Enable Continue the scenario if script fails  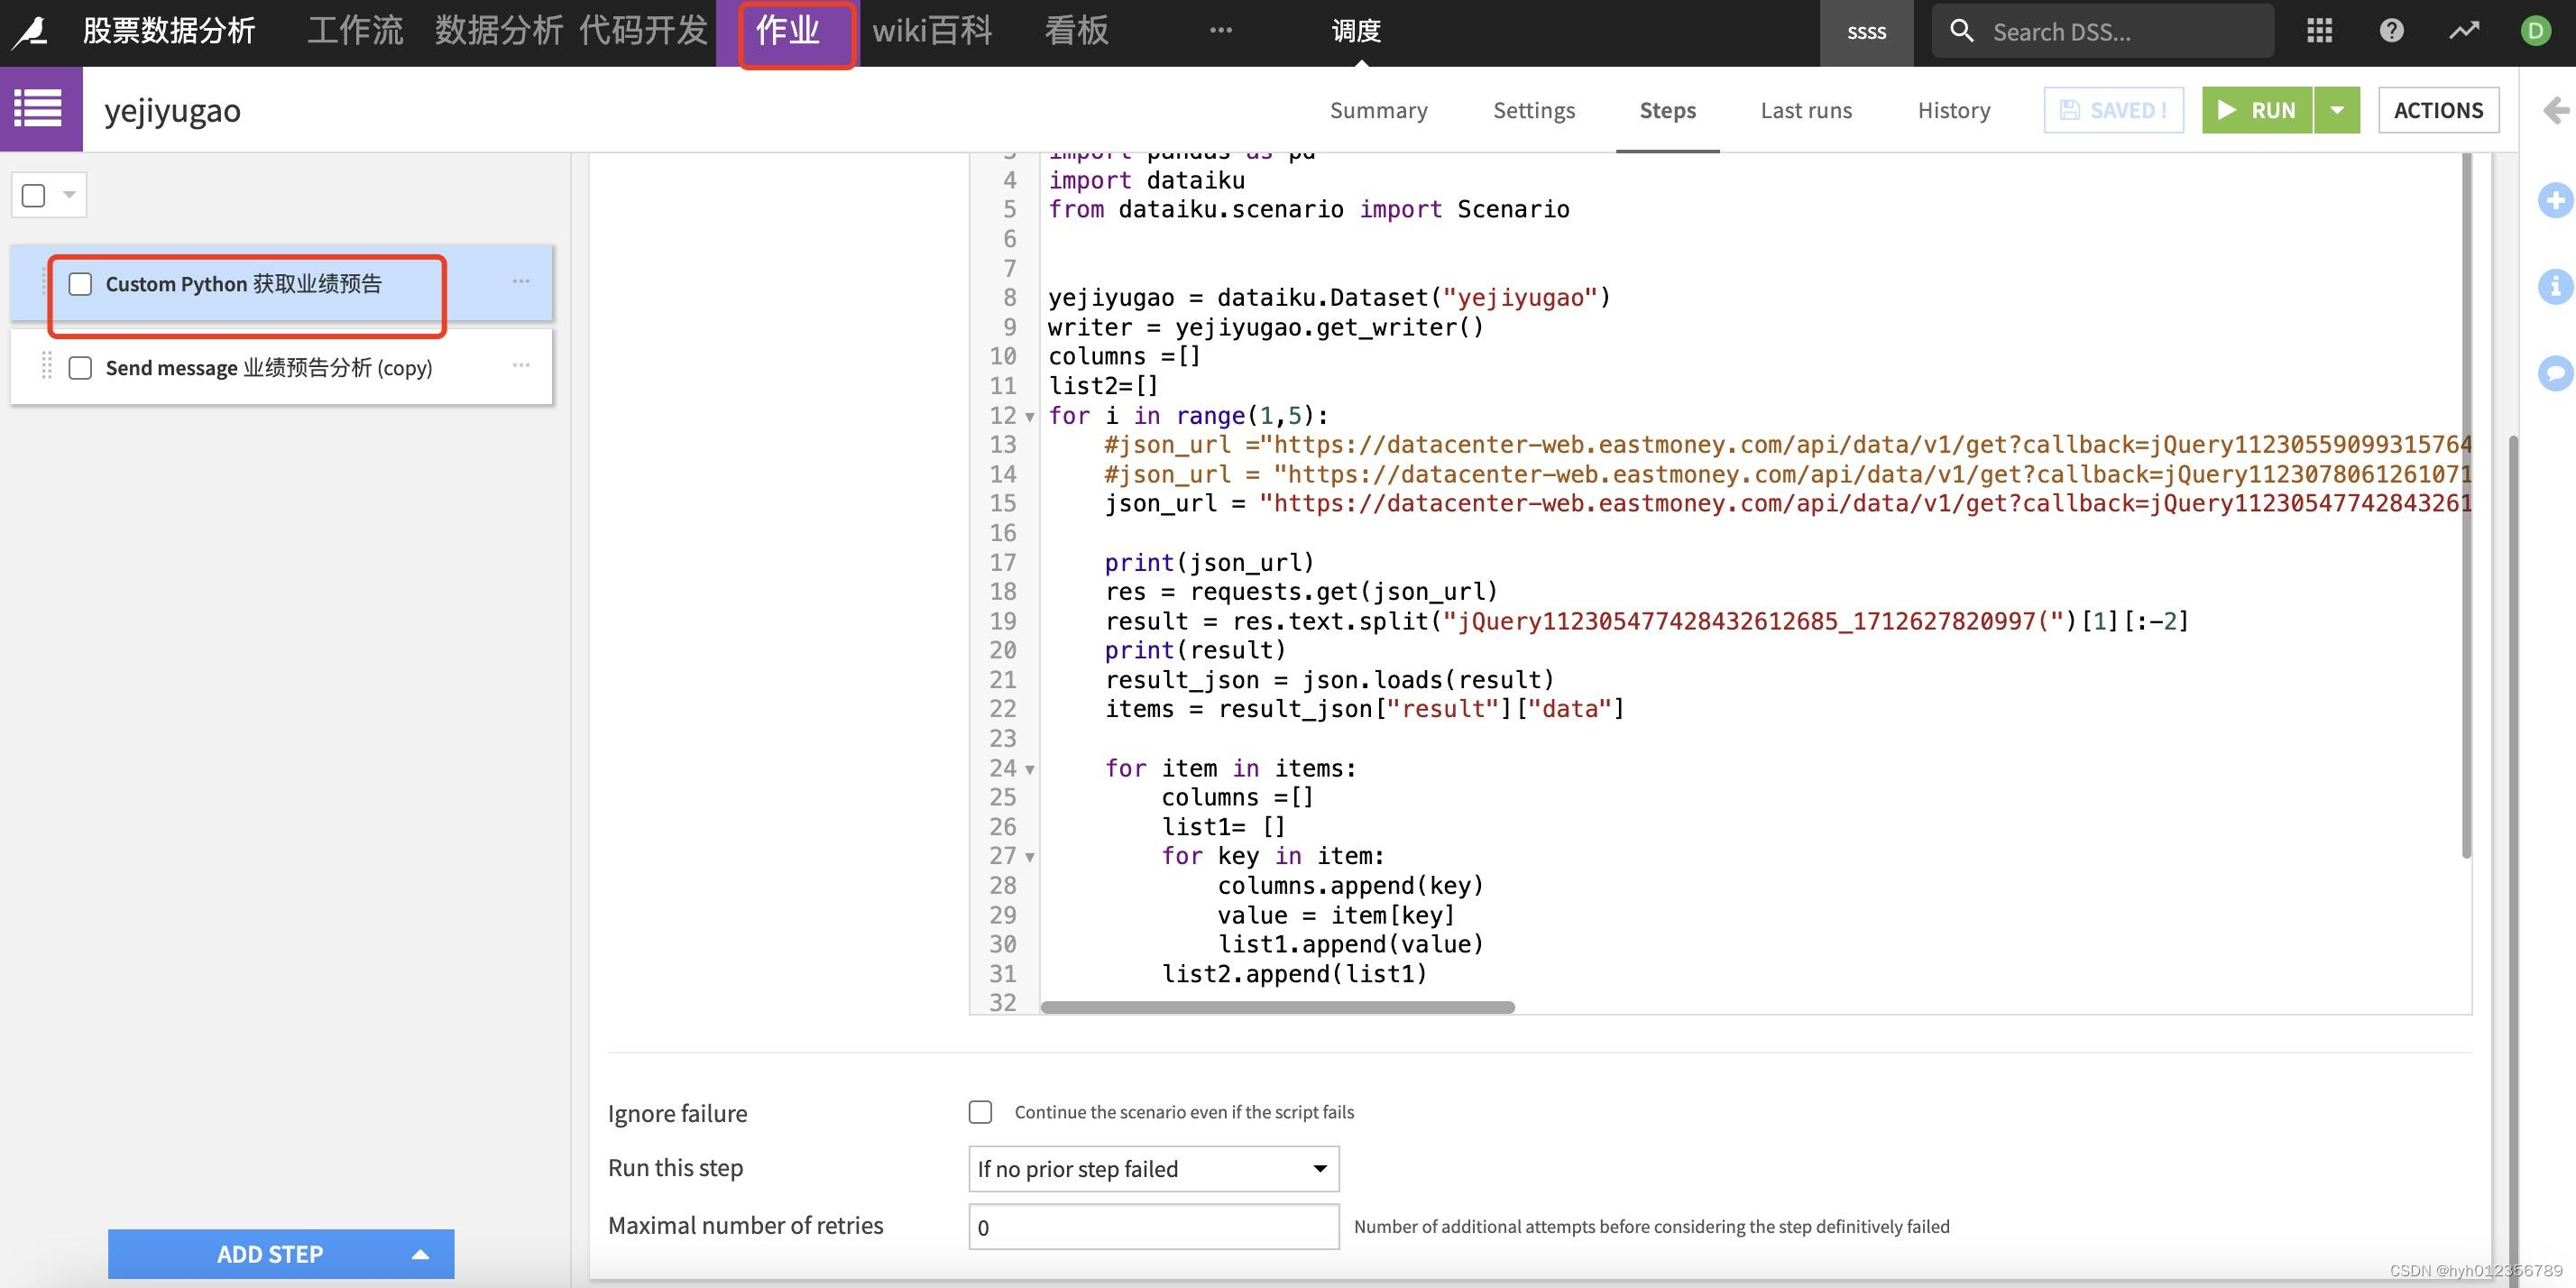980,1112
